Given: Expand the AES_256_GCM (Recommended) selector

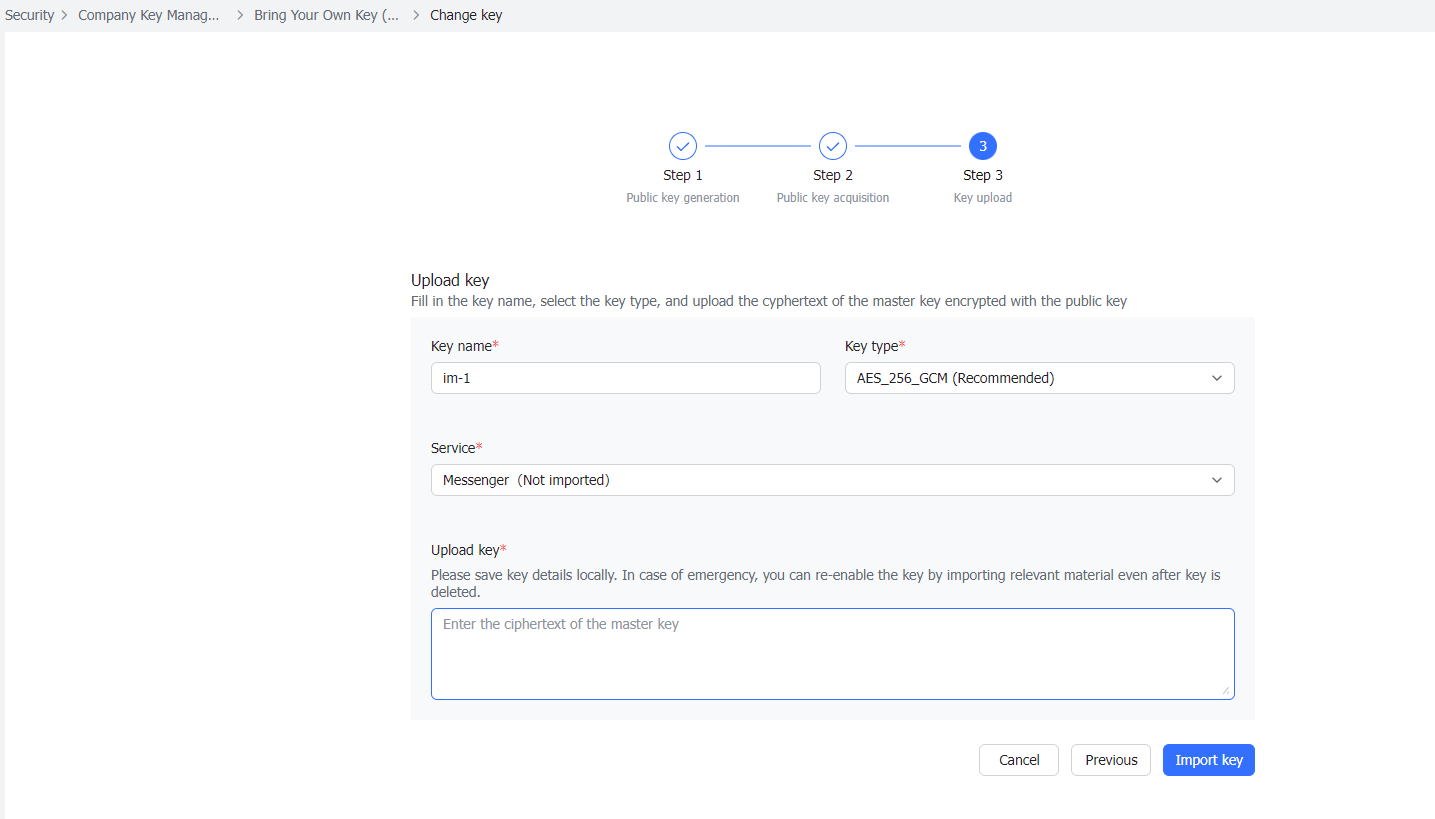Looking at the screenshot, I should 1039,378.
